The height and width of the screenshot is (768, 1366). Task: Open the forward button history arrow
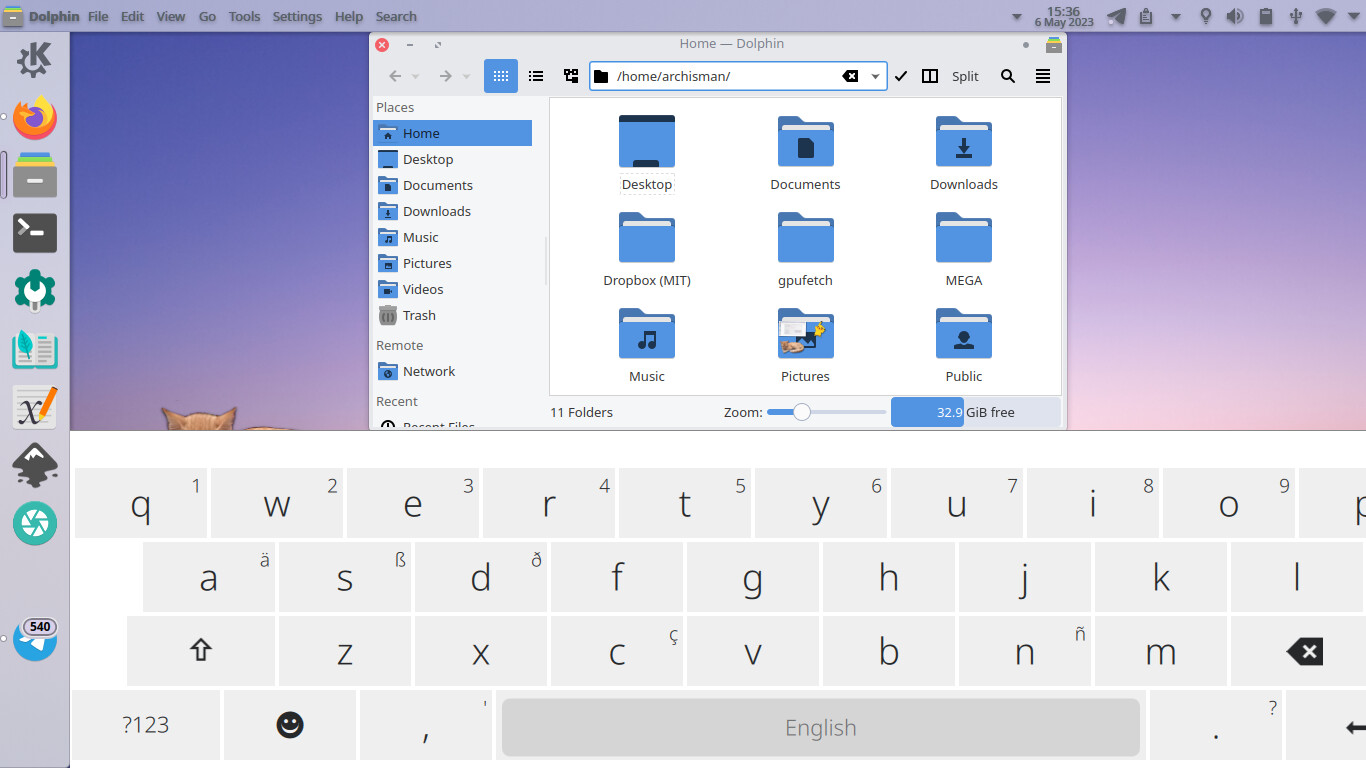(x=466, y=77)
